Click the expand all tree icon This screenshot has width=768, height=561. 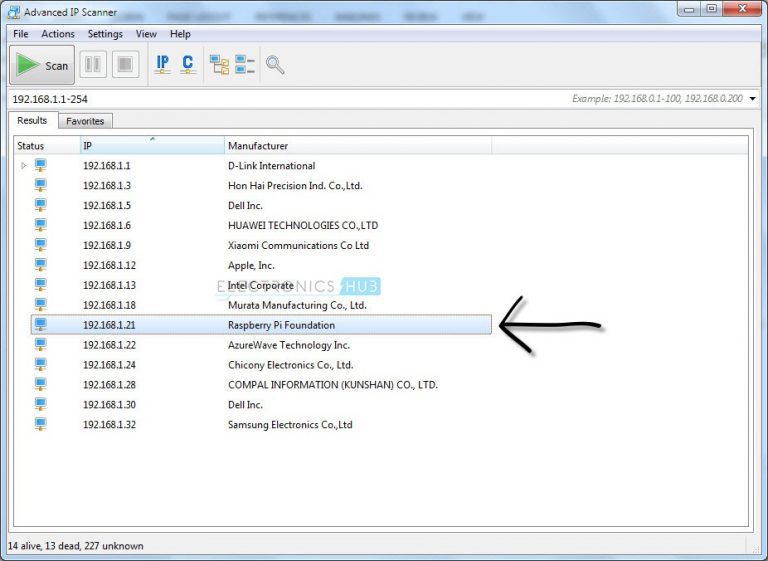[219, 65]
